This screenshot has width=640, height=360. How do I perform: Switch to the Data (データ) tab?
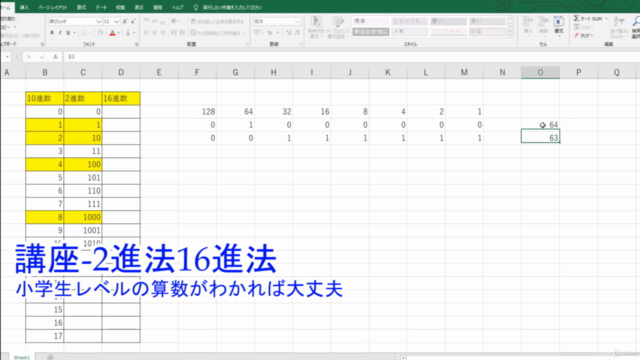[x=101, y=7]
